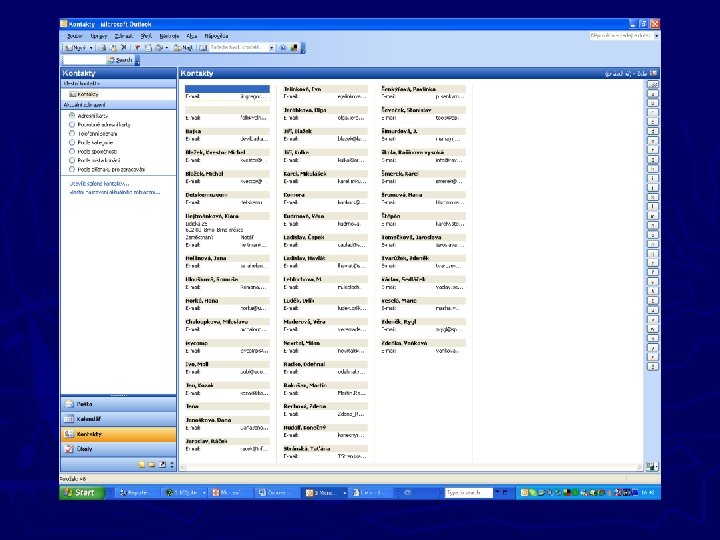720x540 pixels.
Task: Select the Bajka contact card
Action: 227,135
